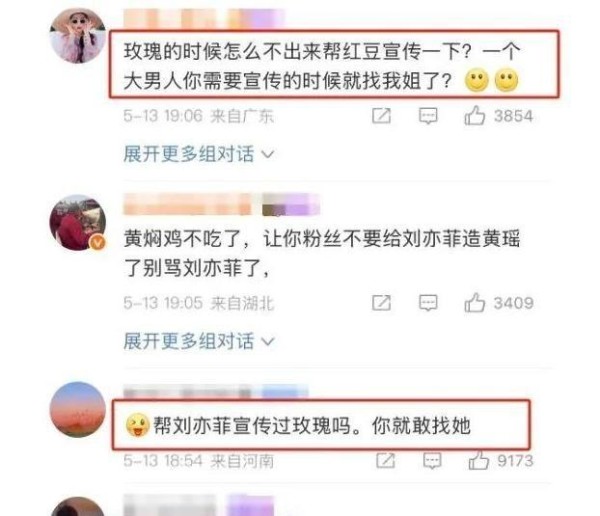Share the 5-13 18:54 comment from 河南
600x516 pixels.
[385, 460]
